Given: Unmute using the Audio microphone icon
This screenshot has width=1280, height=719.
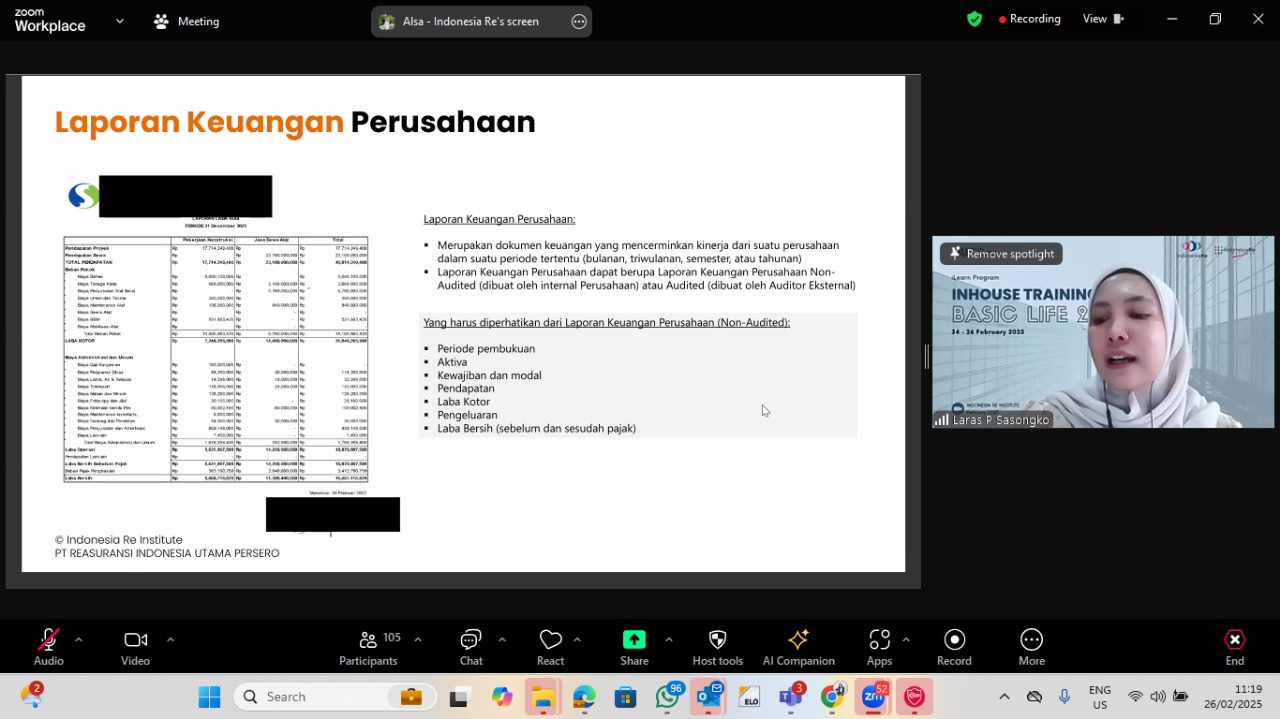Looking at the screenshot, I should tap(48, 639).
